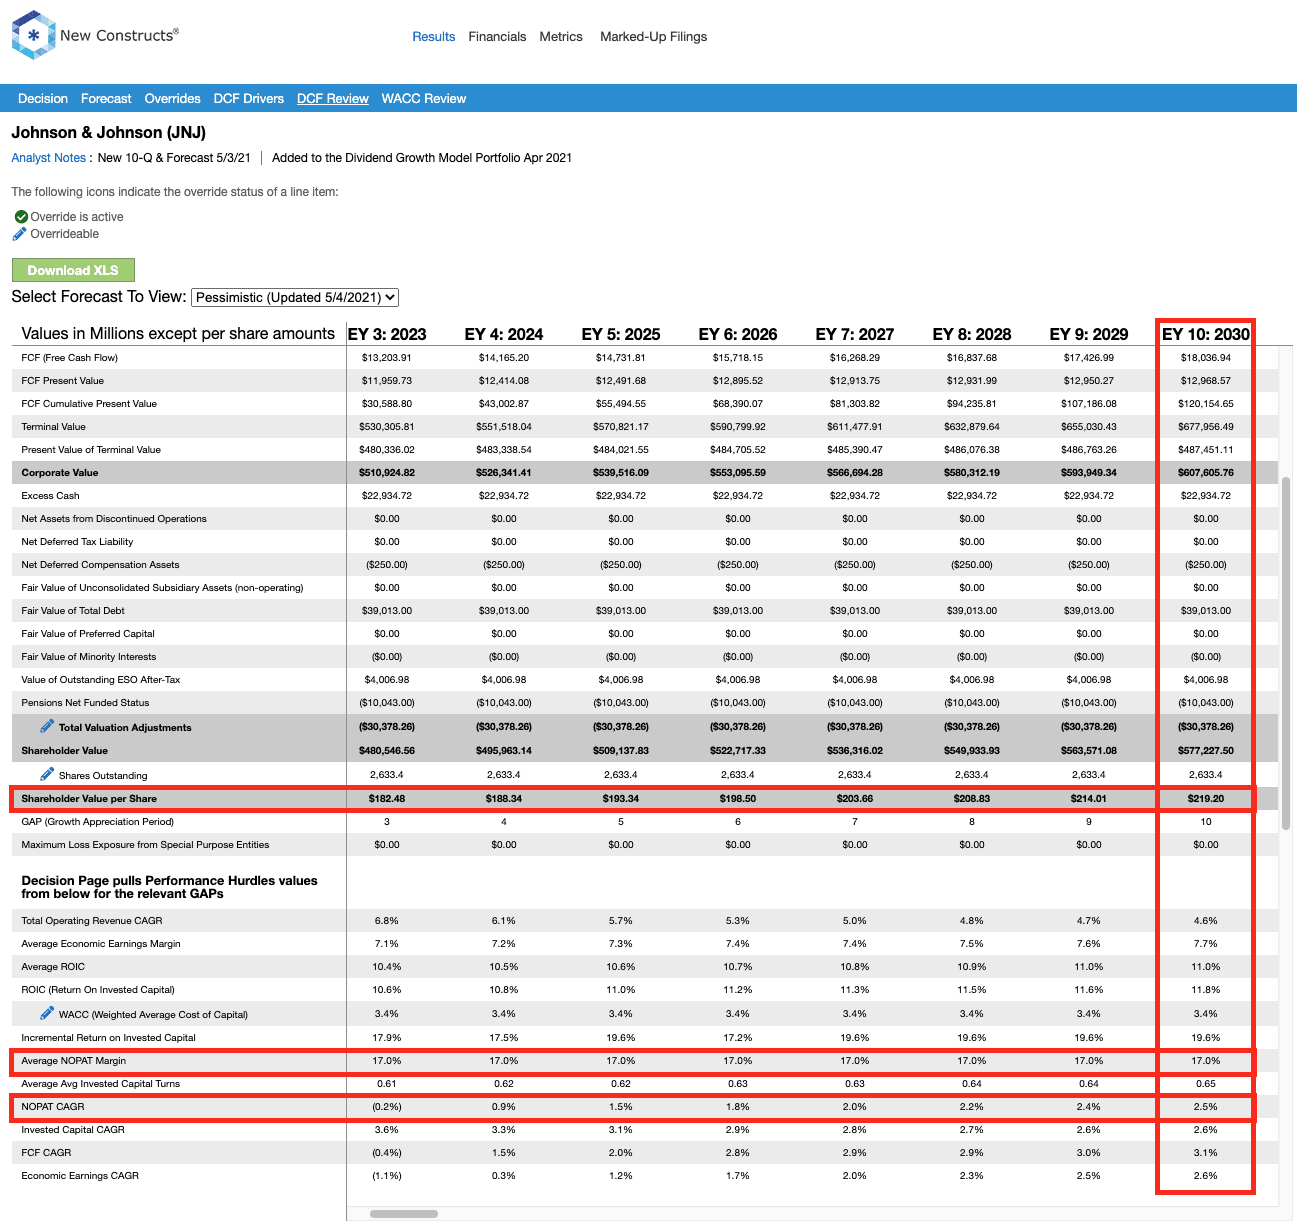The width and height of the screenshot is (1297, 1224).
Task: Click the FCF (Free Cash Flow) row label
Action: click(x=70, y=357)
